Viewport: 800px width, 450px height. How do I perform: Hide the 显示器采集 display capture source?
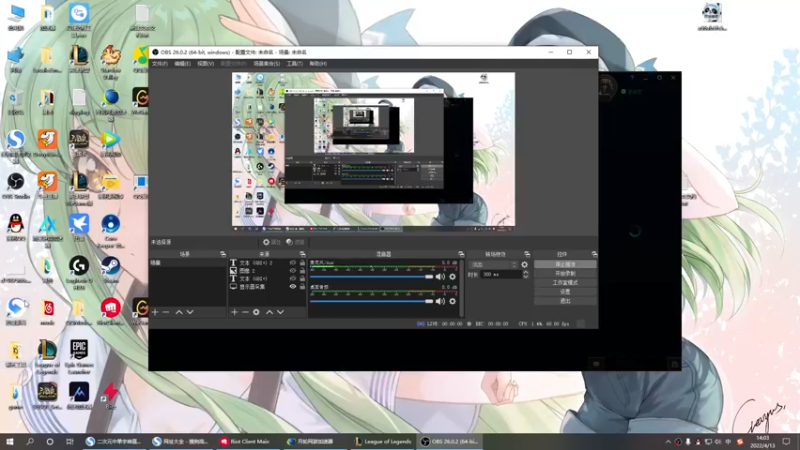pos(293,287)
